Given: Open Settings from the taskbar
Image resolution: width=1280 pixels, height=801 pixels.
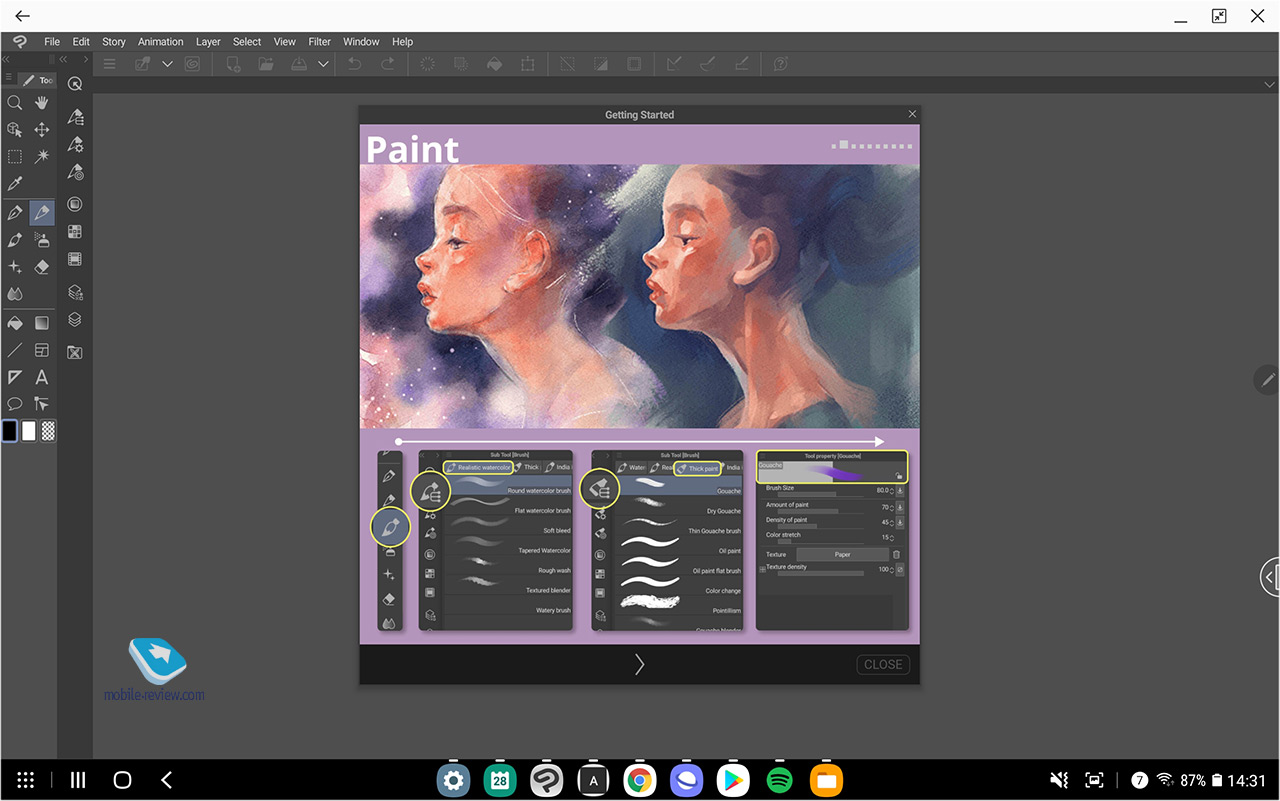Looking at the screenshot, I should click(454, 780).
